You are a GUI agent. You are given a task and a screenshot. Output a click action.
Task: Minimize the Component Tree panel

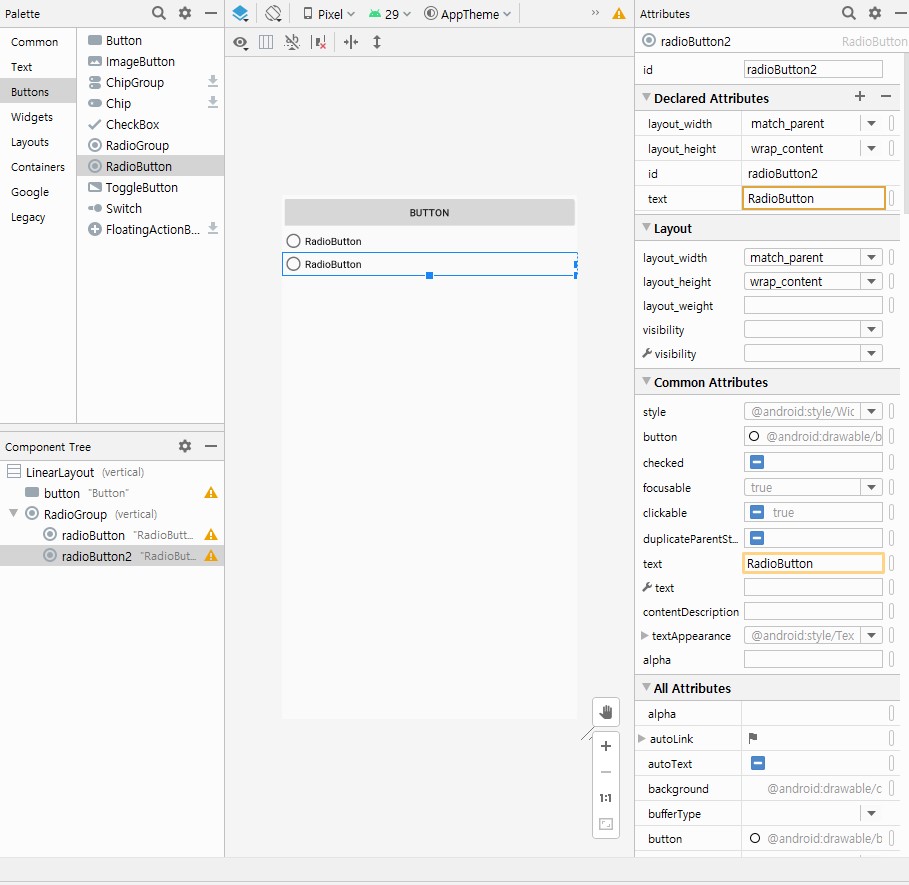(x=211, y=446)
